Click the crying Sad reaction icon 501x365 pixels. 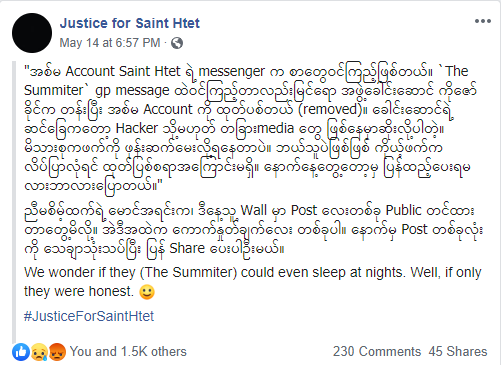tap(39, 352)
